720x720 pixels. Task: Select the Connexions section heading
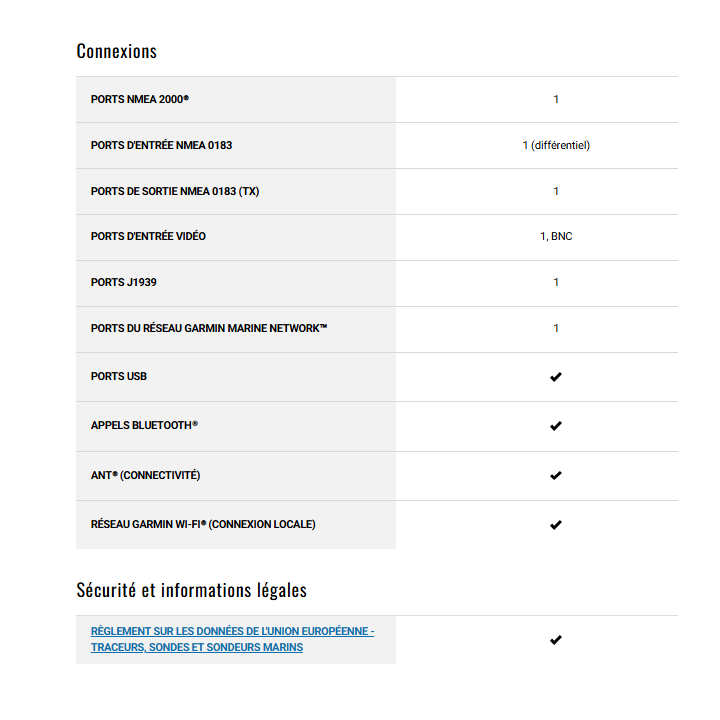click(116, 51)
